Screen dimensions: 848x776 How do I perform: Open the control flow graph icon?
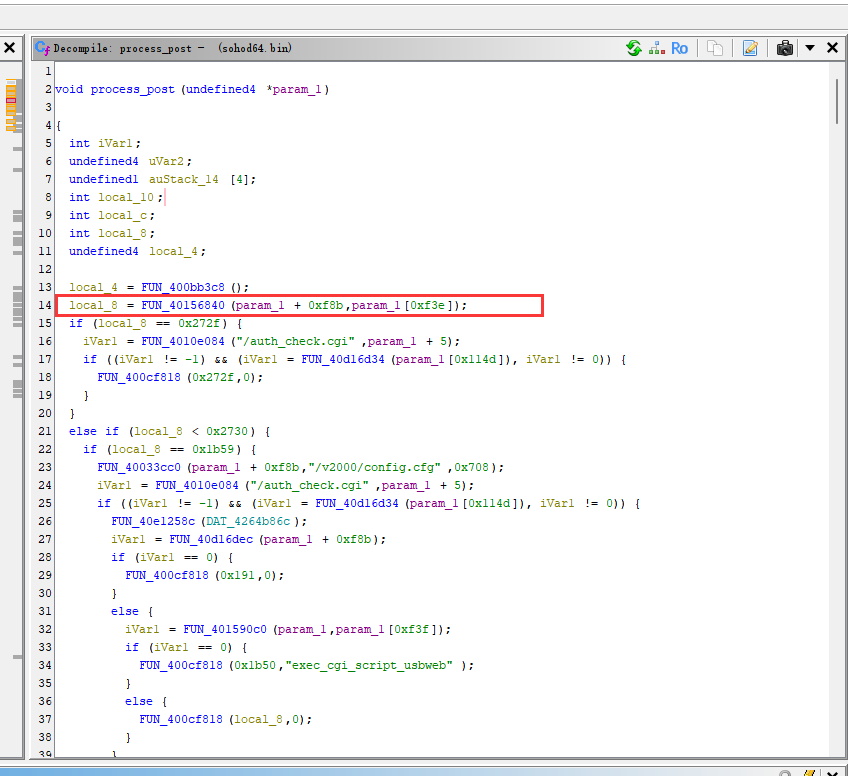[657, 48]
